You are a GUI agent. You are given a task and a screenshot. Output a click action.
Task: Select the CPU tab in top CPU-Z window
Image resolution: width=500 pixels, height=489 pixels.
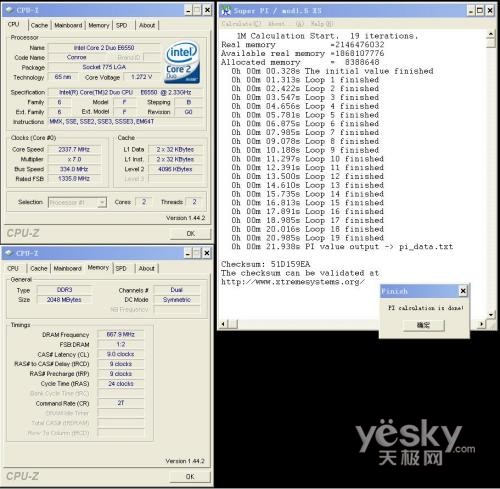[x=14, y=24]
